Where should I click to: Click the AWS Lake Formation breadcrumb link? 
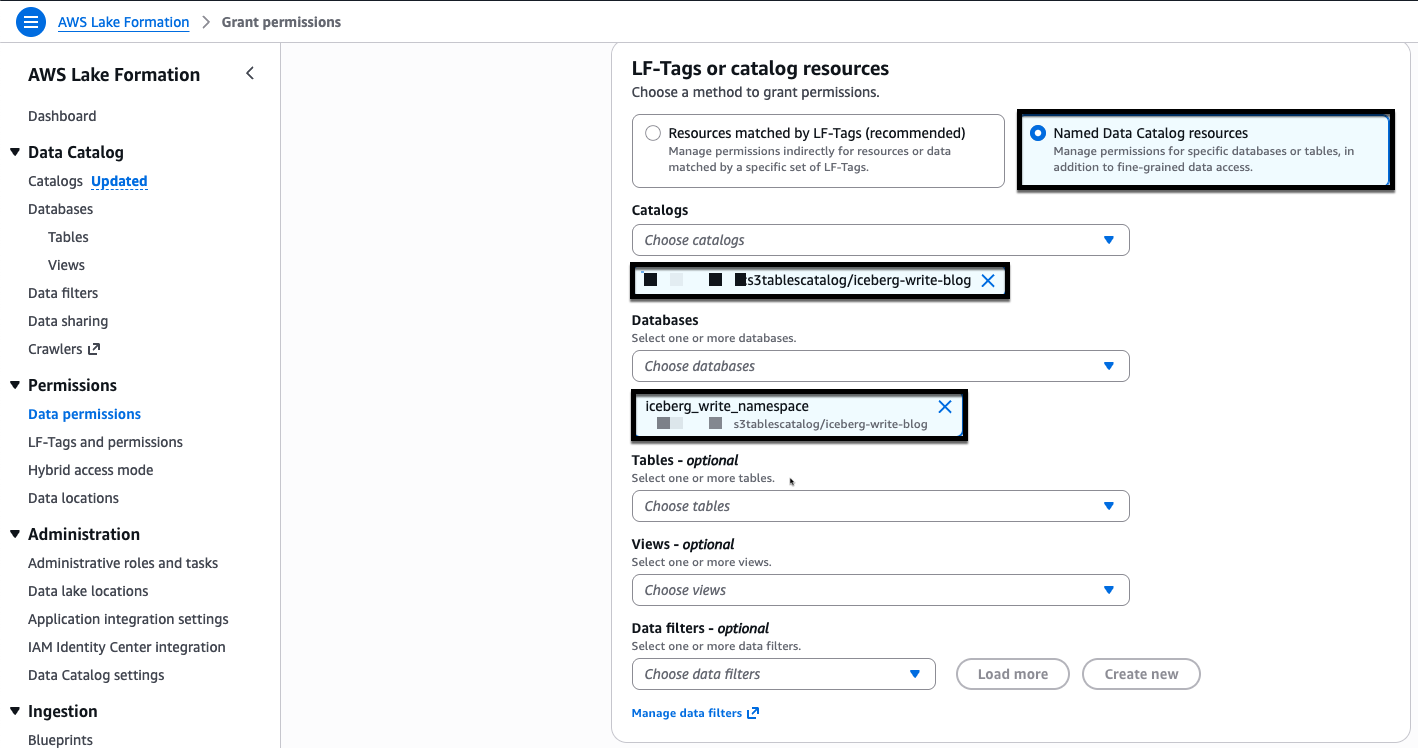[x=123, y=22]
